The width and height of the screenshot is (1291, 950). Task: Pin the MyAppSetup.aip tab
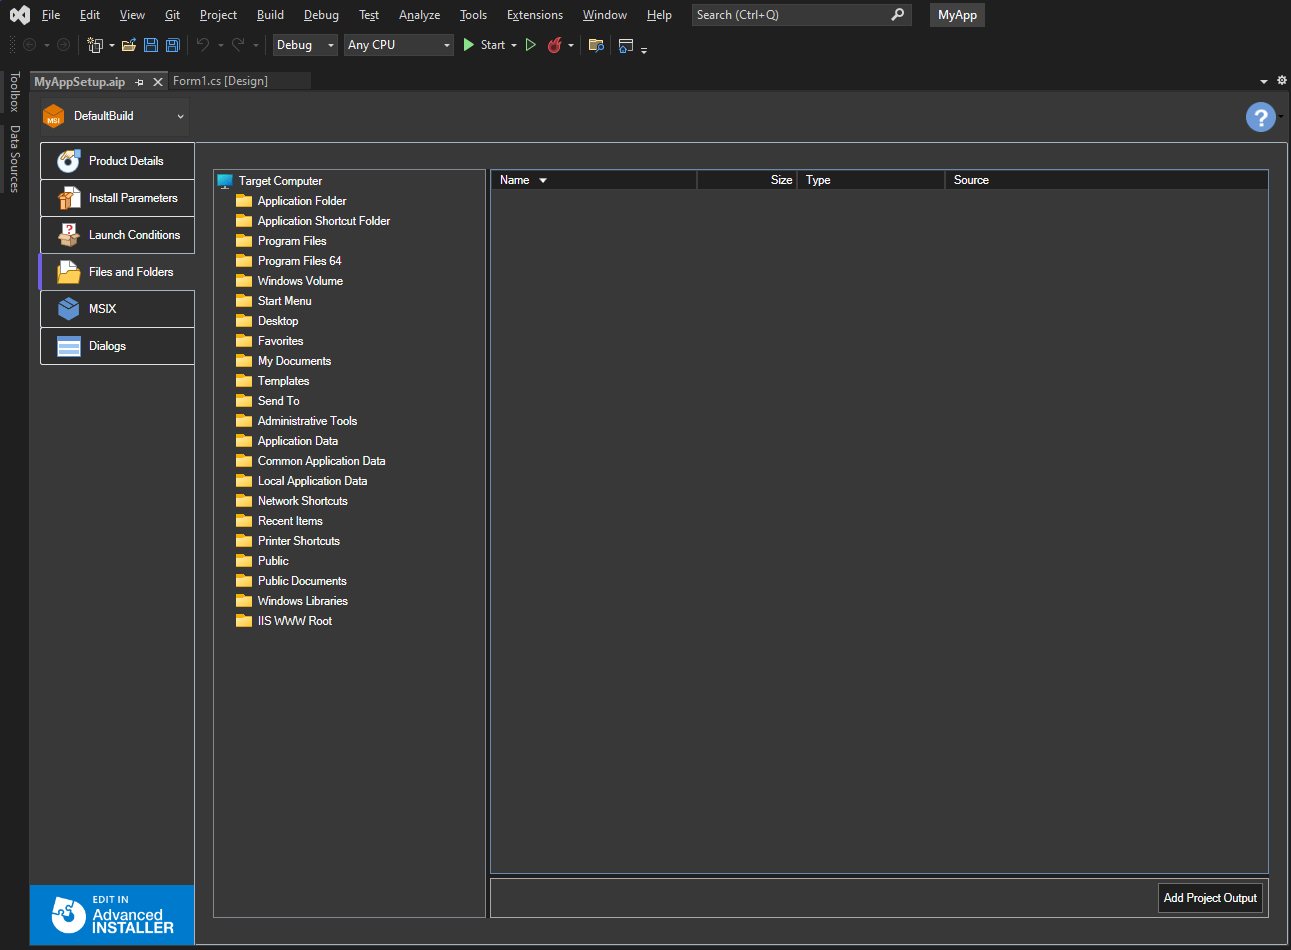click(140, 82)
